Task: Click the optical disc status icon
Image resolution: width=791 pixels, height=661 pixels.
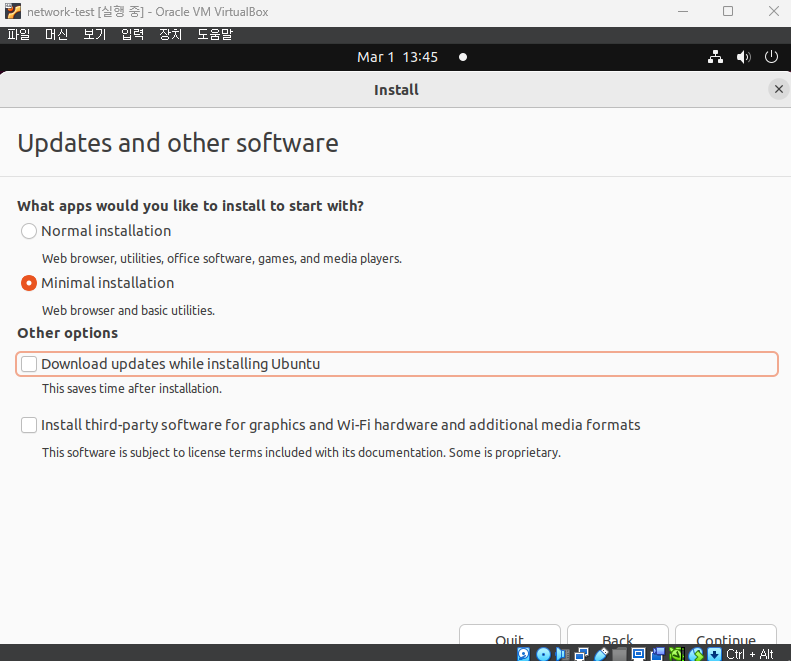Action: tap(543, 654)
